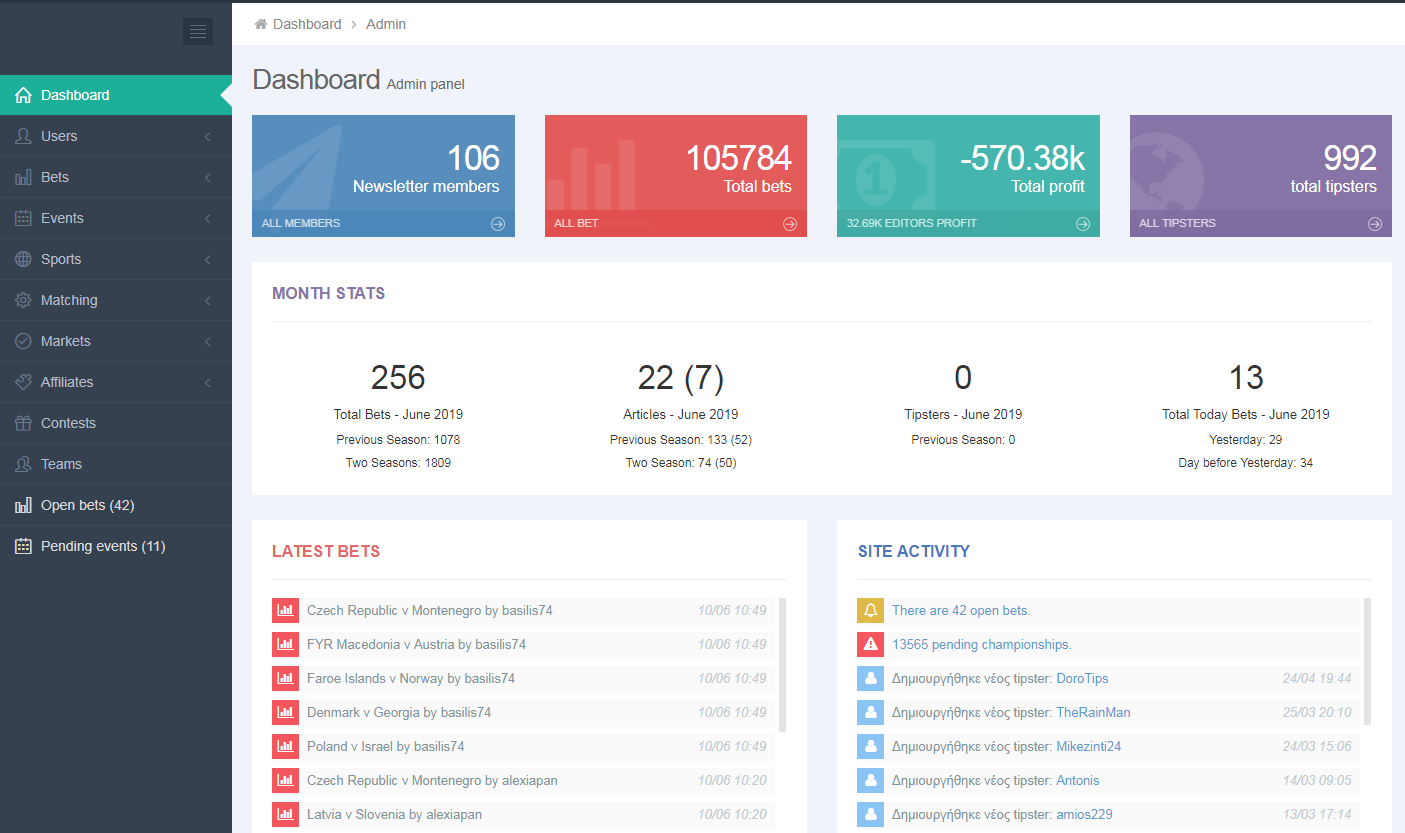Click the Latest Bets list scrollbar
The image size is (1405, 833).
(782, 665)
